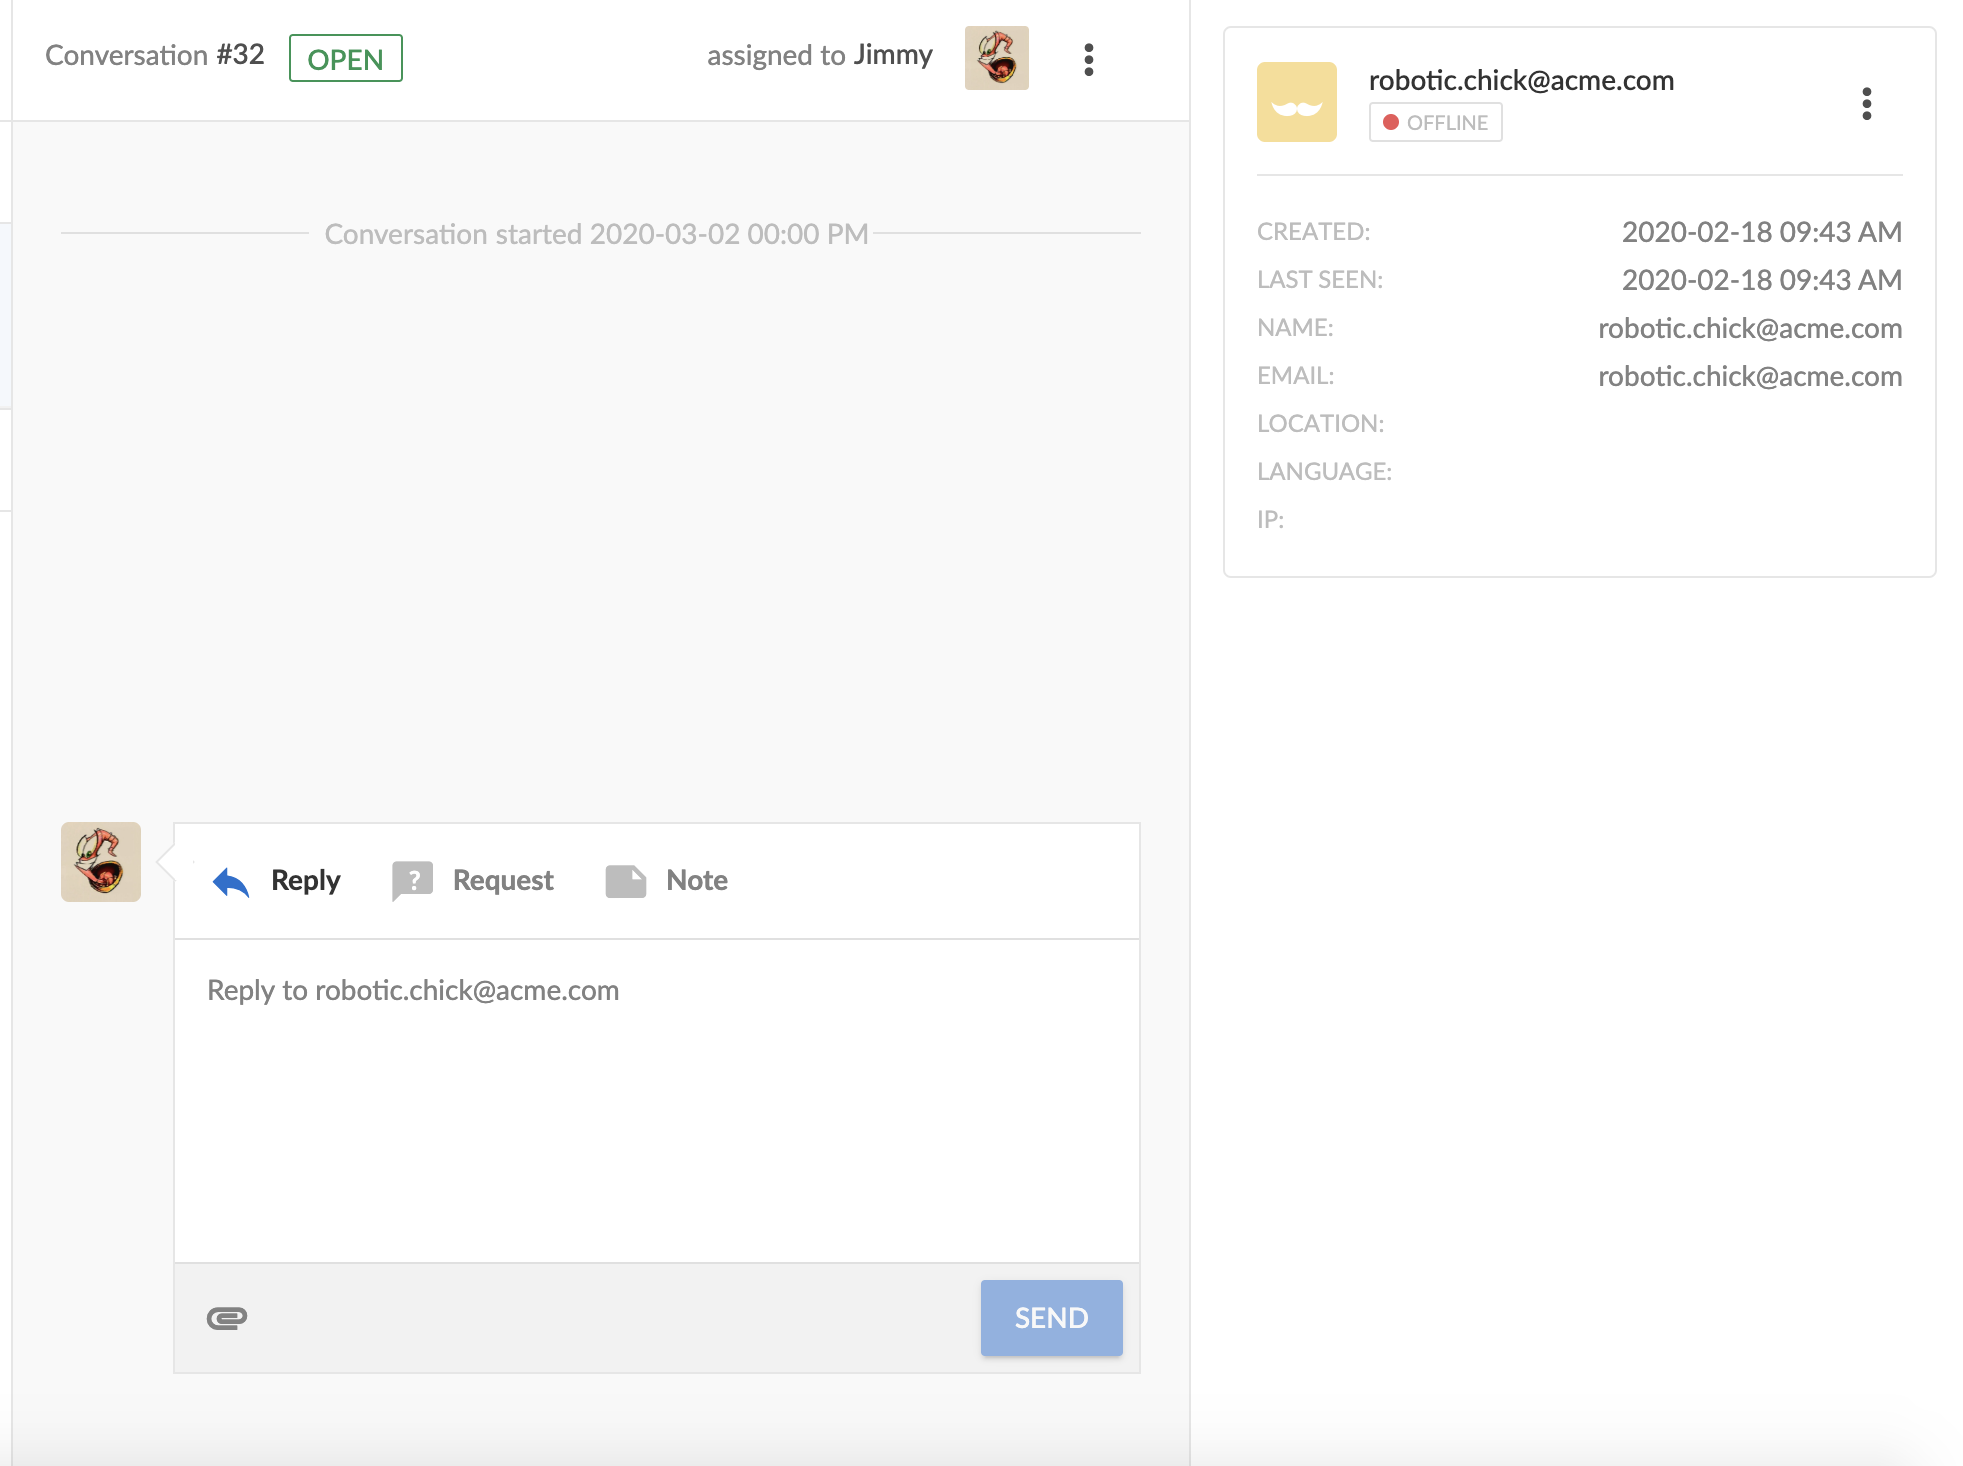
Task: Click the agent avatar beside the reply box
Action: 101,862
